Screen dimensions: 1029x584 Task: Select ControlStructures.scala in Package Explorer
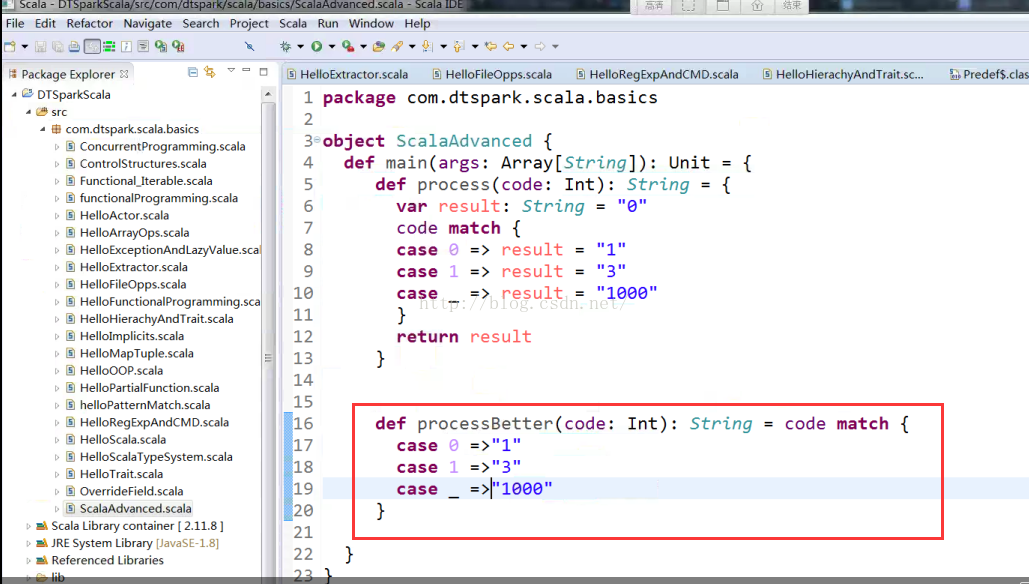click(143, 163)
